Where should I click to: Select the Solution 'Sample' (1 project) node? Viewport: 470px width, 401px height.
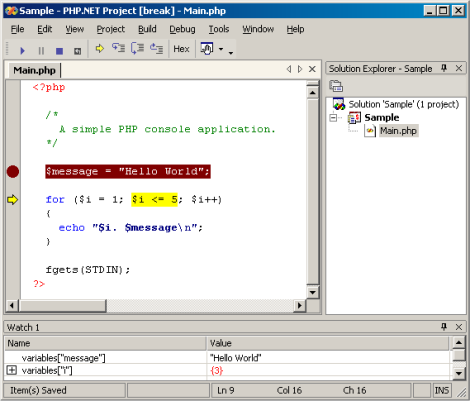click(404, 104)
